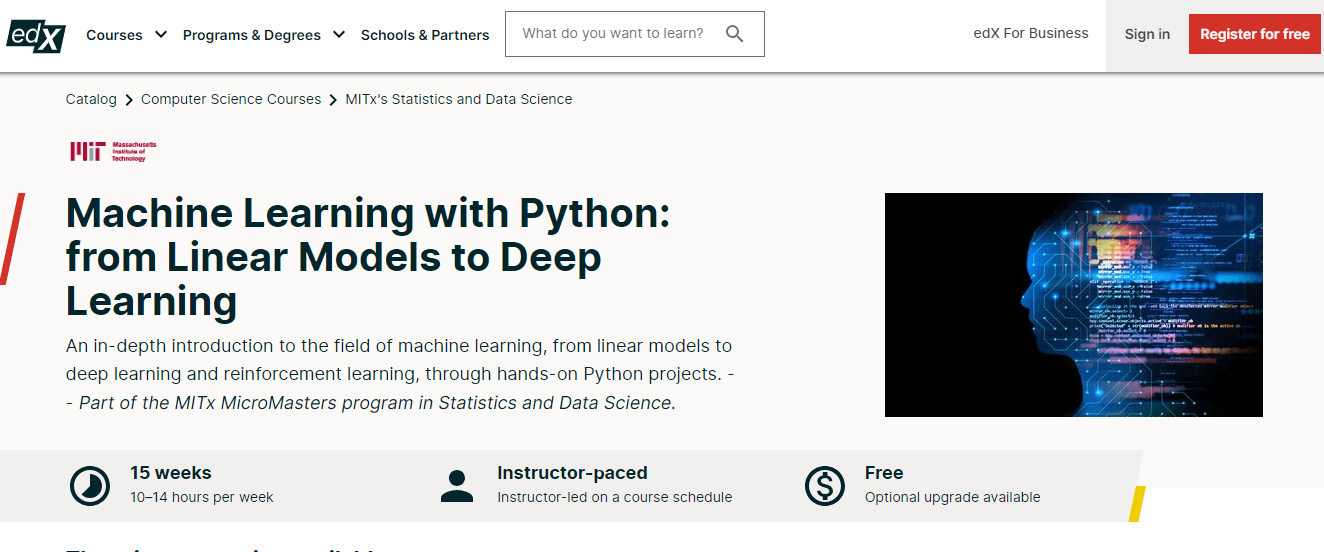1324x552 pixels.
Task: Click the course title 'Machine Learning with Python'
Action: click(x=368, y=257)
